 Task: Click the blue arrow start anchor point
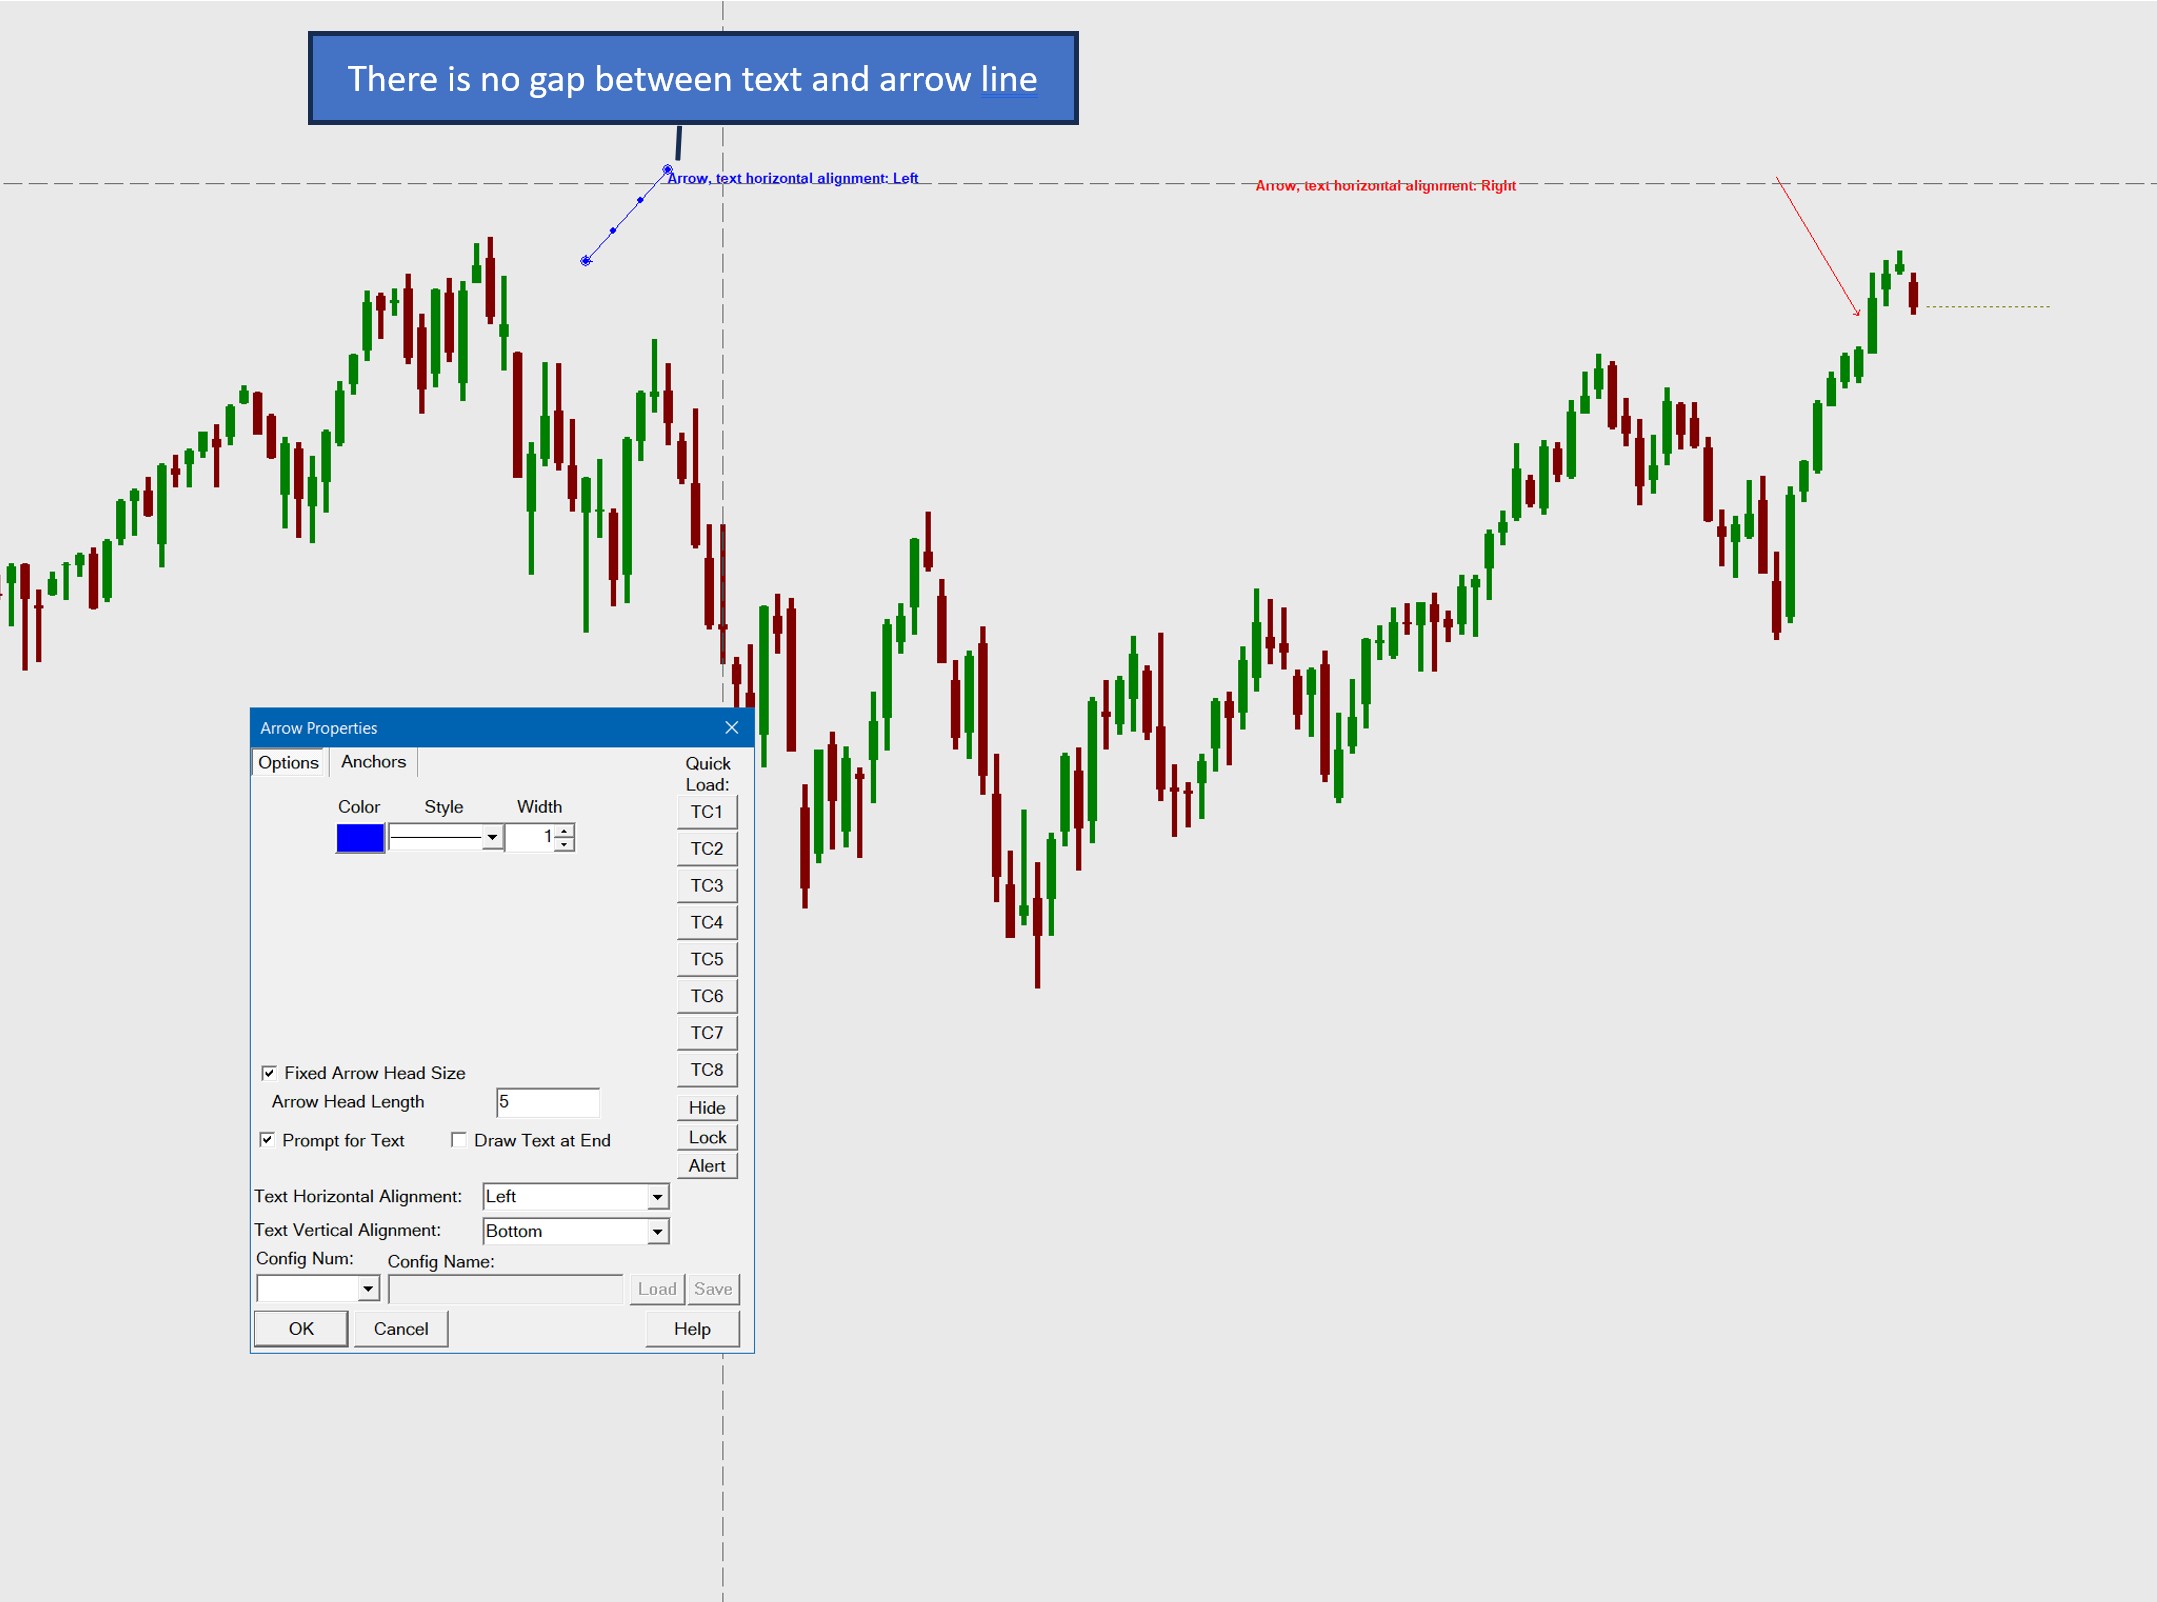click(667, 170)
